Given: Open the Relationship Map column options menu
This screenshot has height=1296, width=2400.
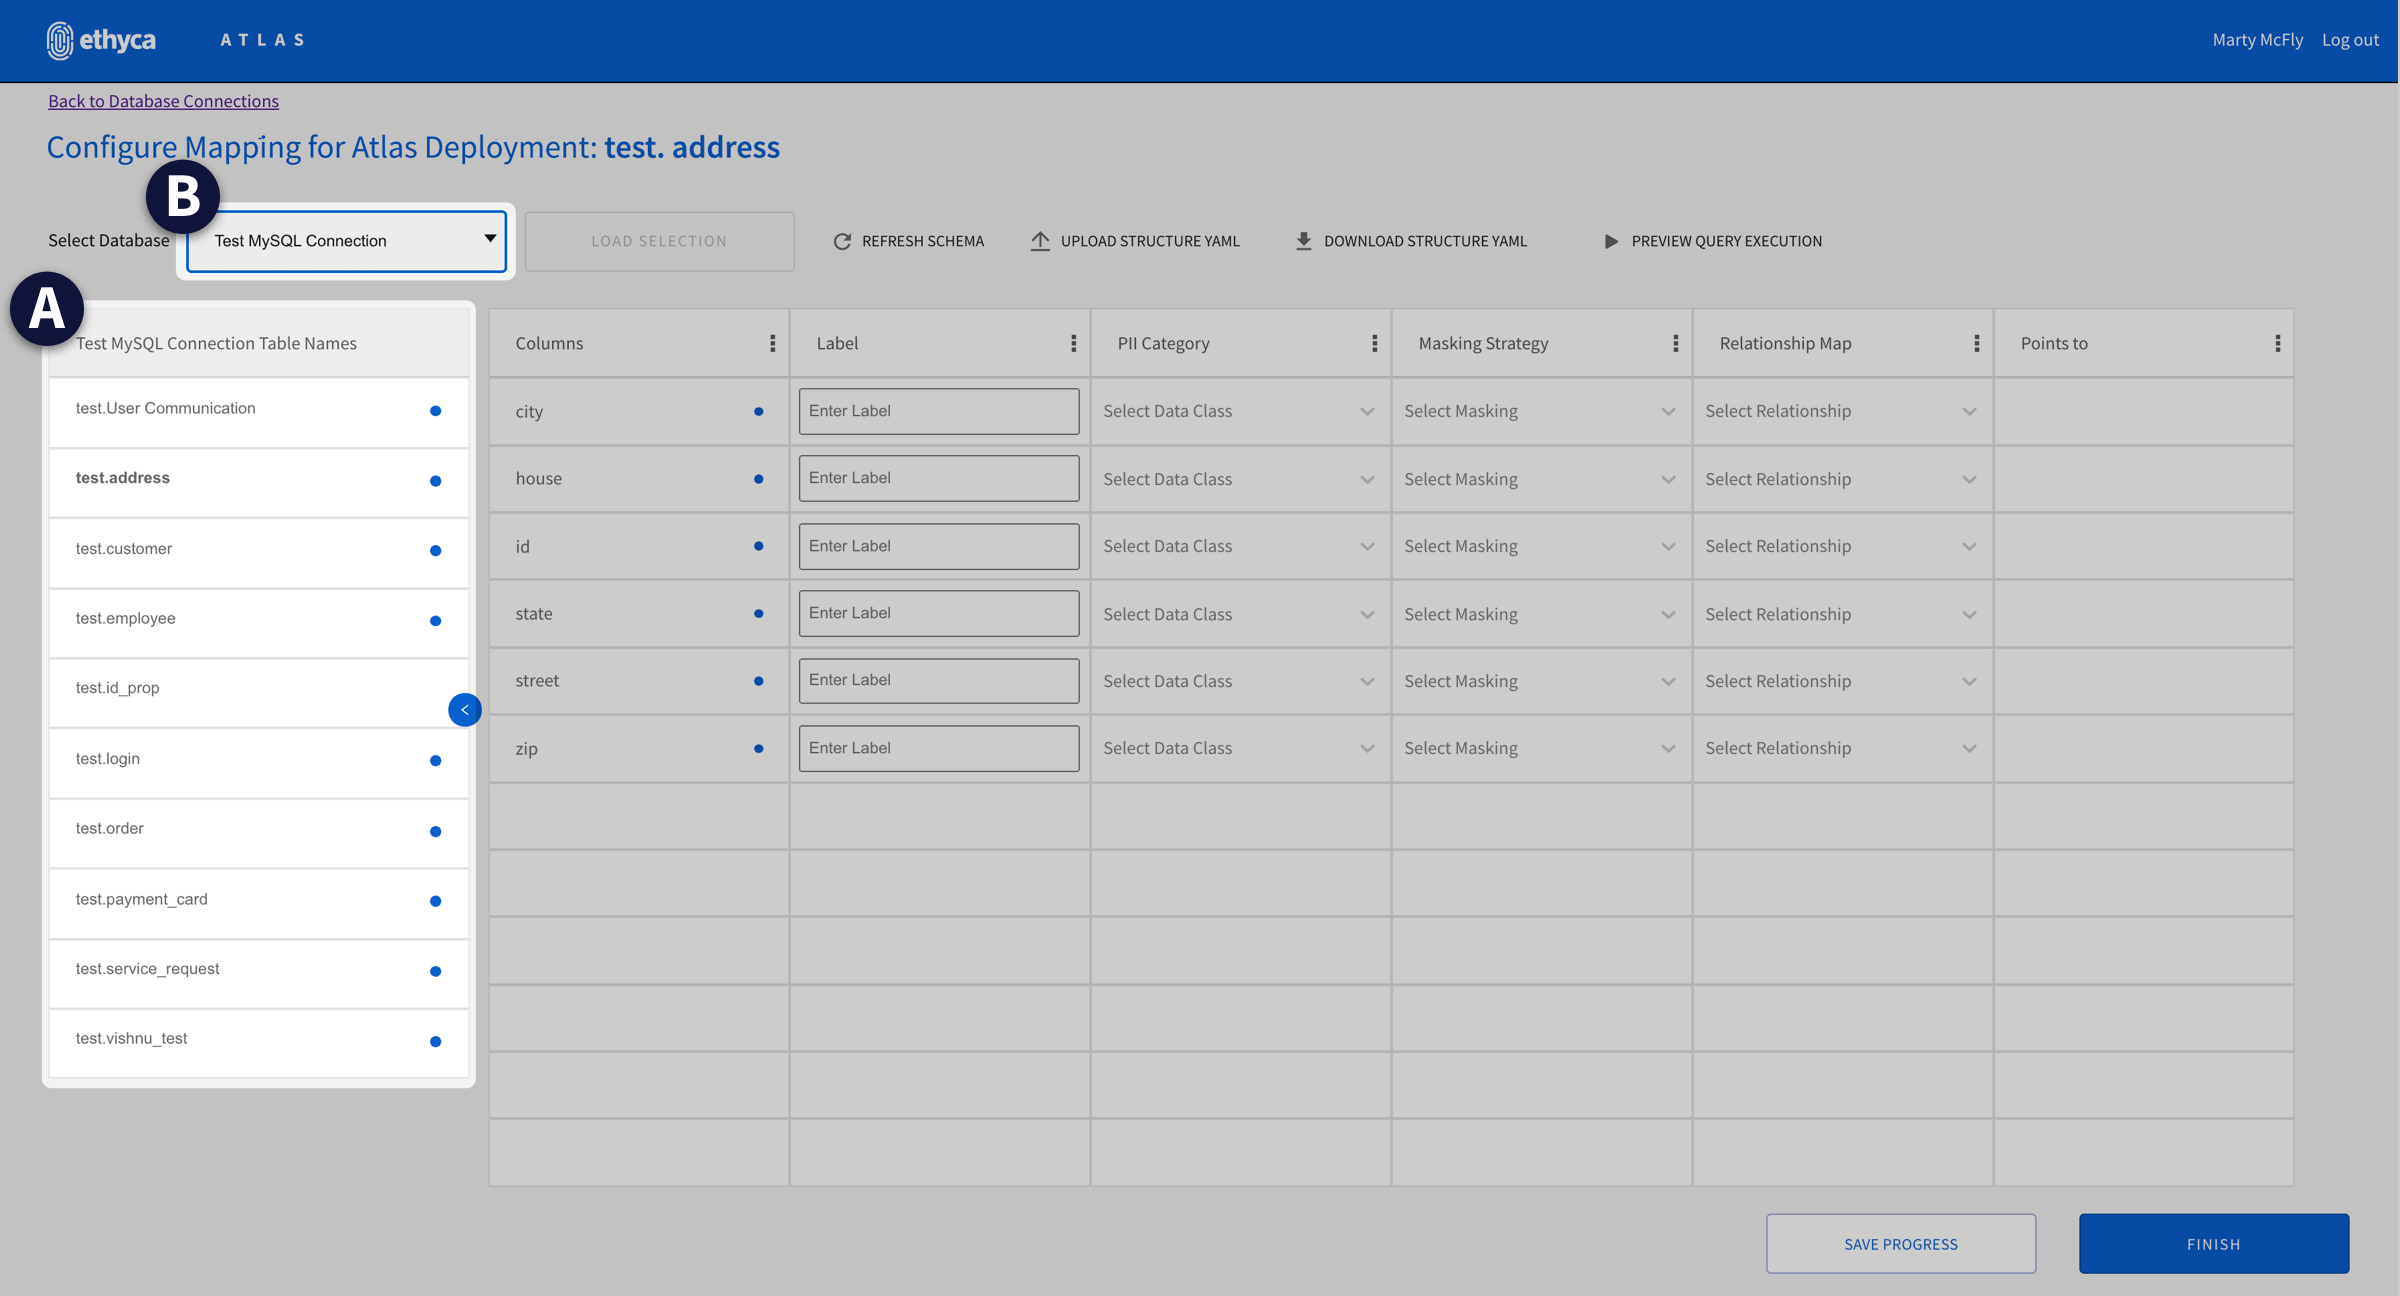Looking at the screenshot, I should [1976, 343].
